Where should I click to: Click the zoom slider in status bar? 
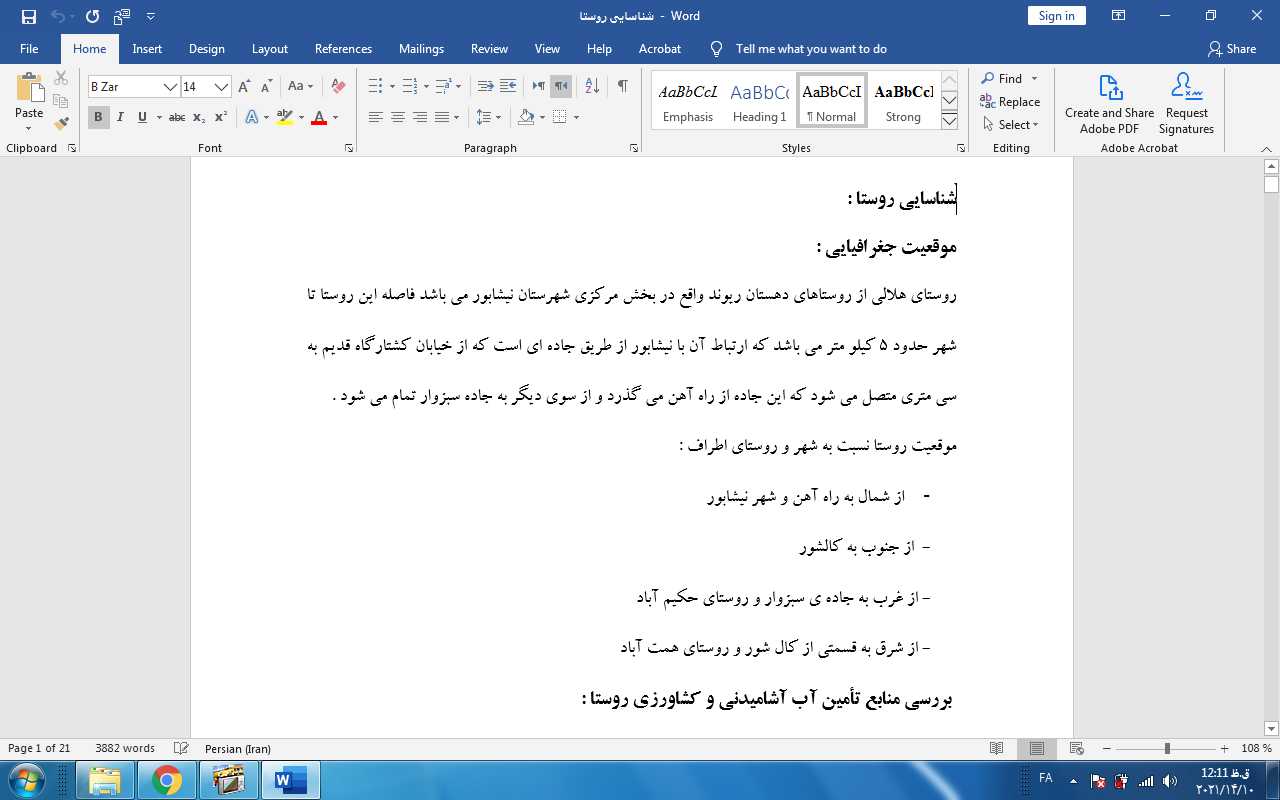1166,749
